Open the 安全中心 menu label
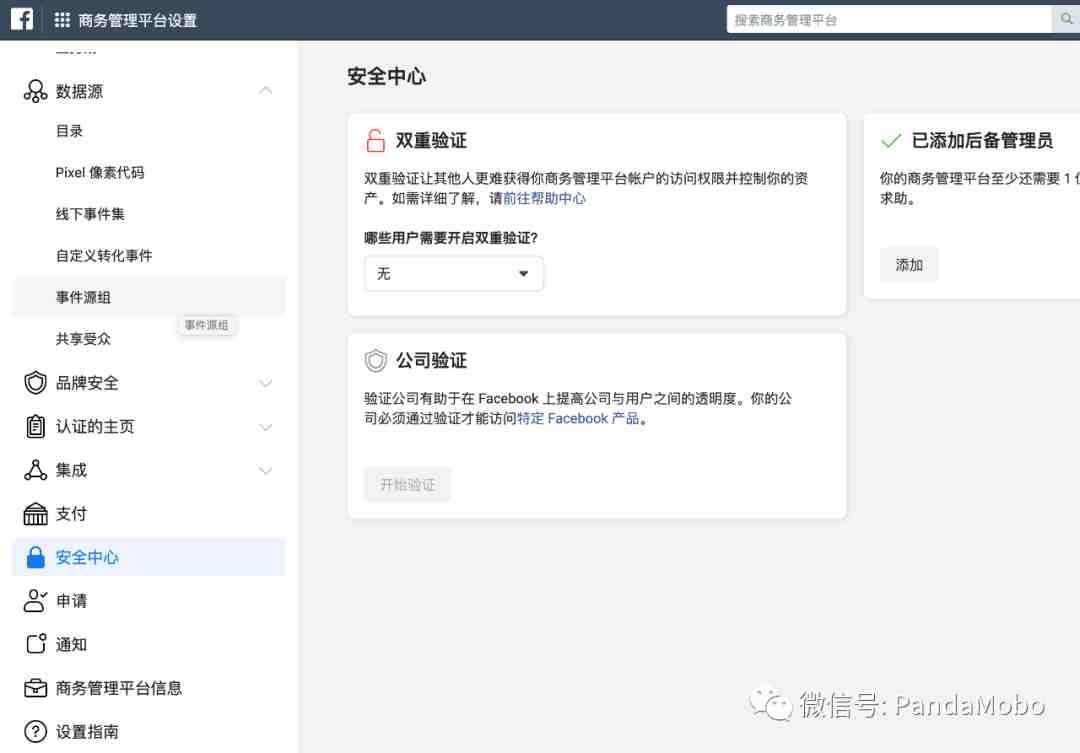The image size is (1080, 753). tap(87, 557)
